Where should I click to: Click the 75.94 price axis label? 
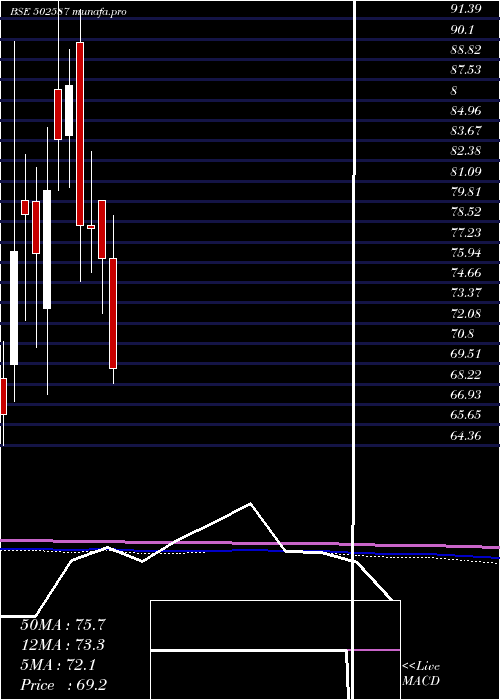(x=466, y=253)
